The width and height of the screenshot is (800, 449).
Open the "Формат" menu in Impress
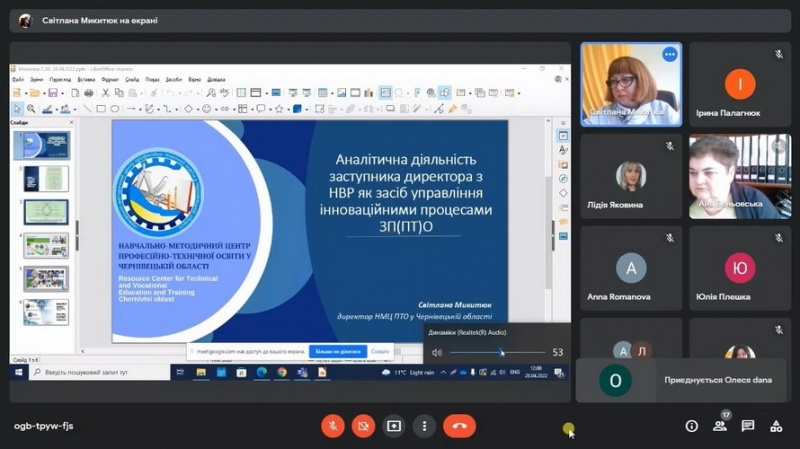pyautogui.click(x=110, y=79)
